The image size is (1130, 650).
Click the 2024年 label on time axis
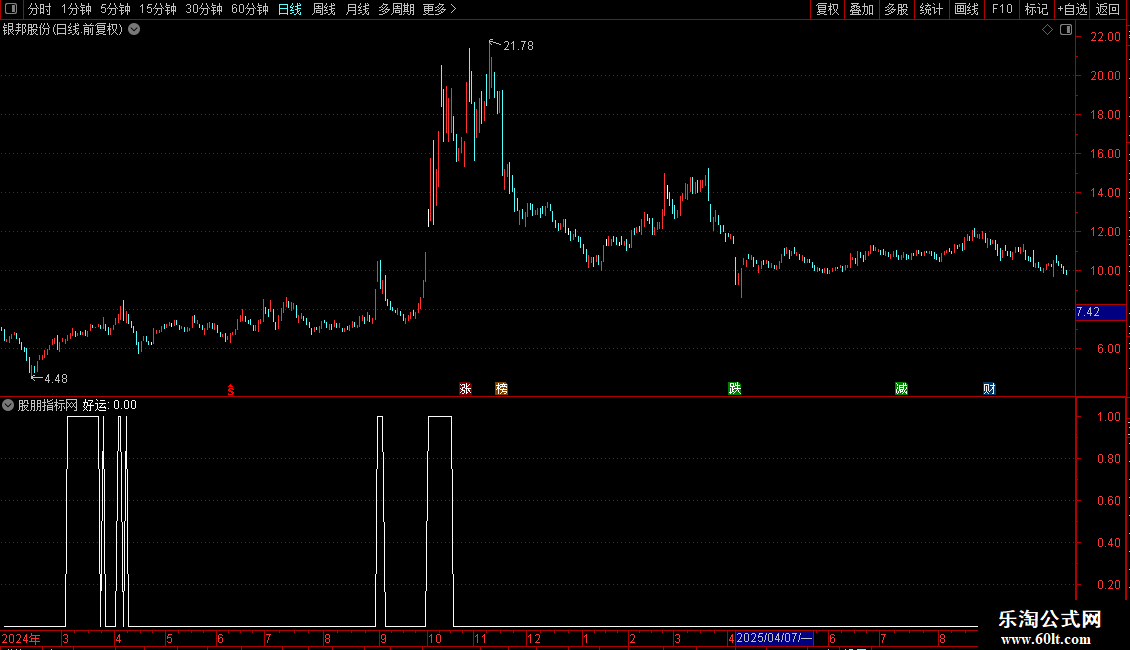[x=21, y=638]
